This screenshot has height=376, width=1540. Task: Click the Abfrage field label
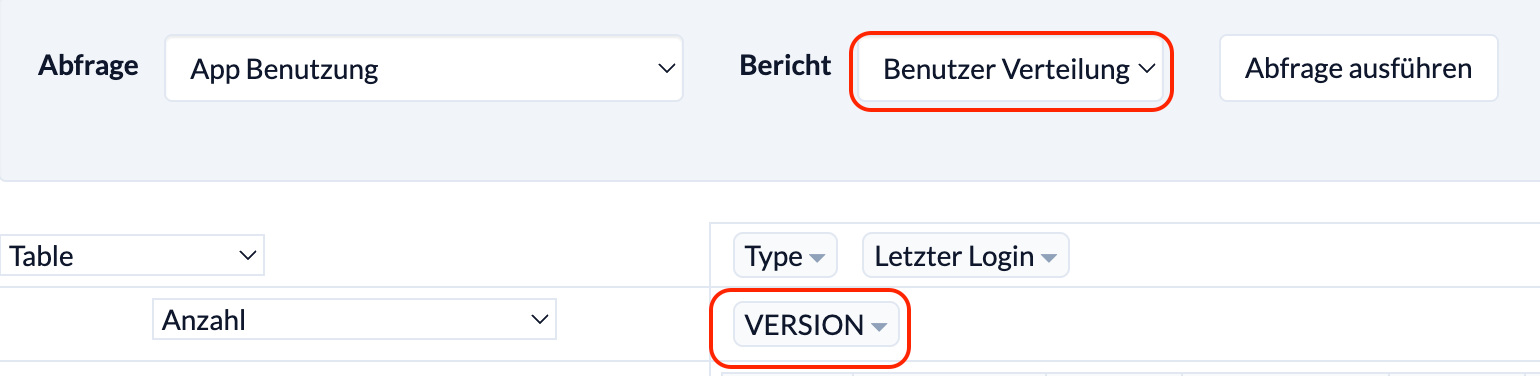tap(88, 66)
